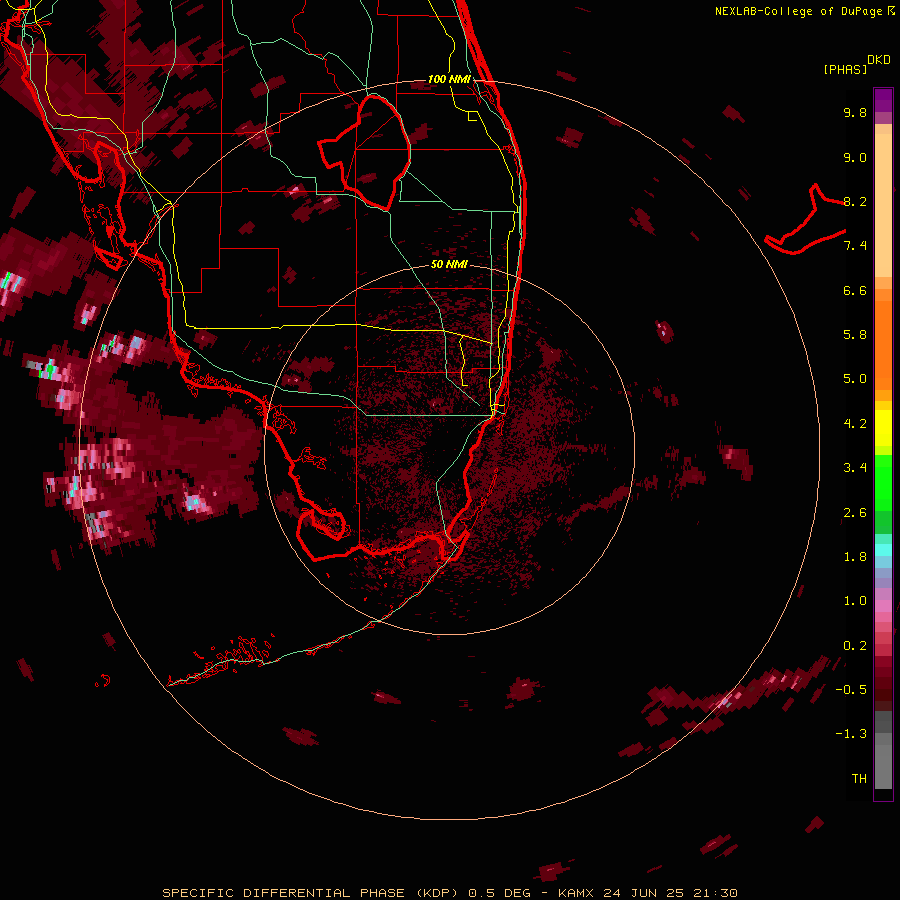Click the -1.3 value on the color scale

pos(851,734)
